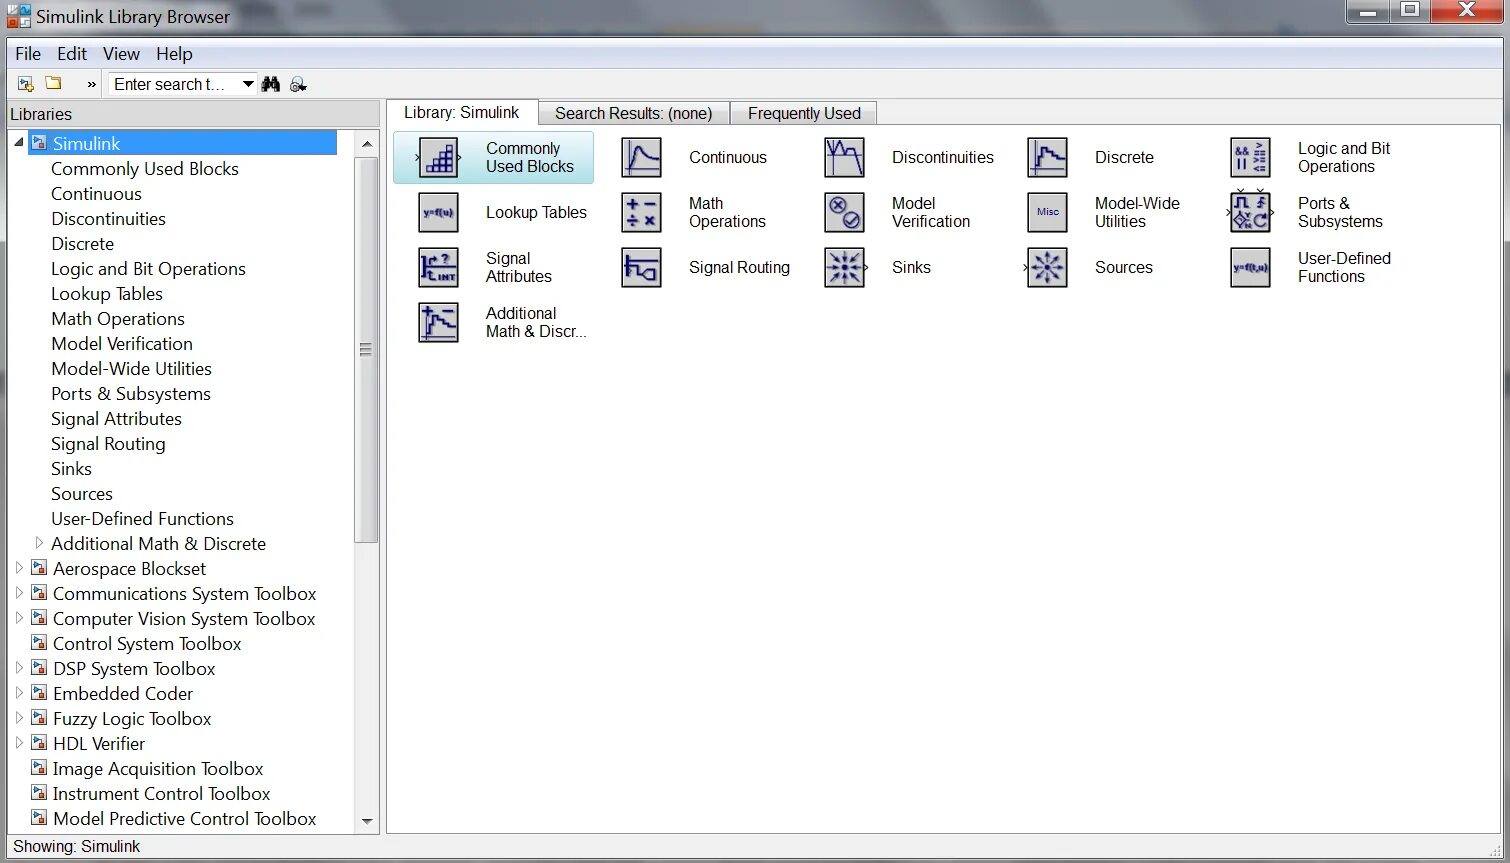Open the Lookup Tables library icon
The width and height of the screenshot is (1510, 863).
(438, 213)
